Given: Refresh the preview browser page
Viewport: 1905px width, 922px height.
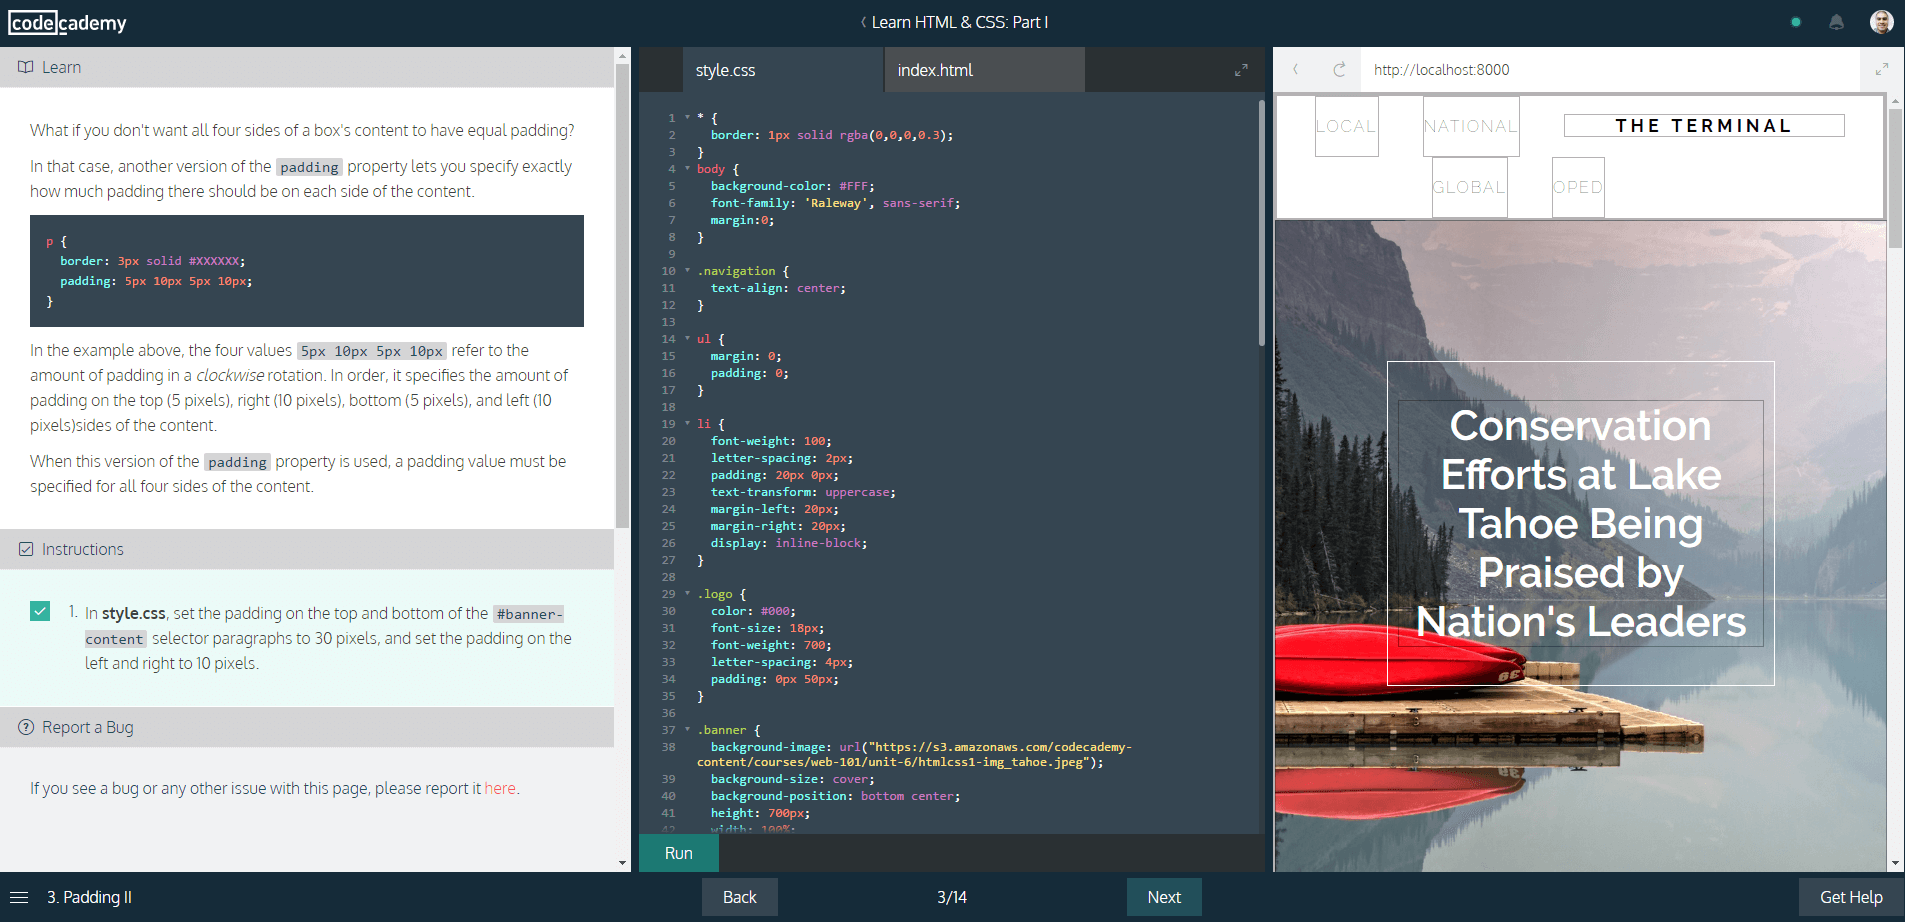Looking at the screenshot, I should pos(1339,69).
